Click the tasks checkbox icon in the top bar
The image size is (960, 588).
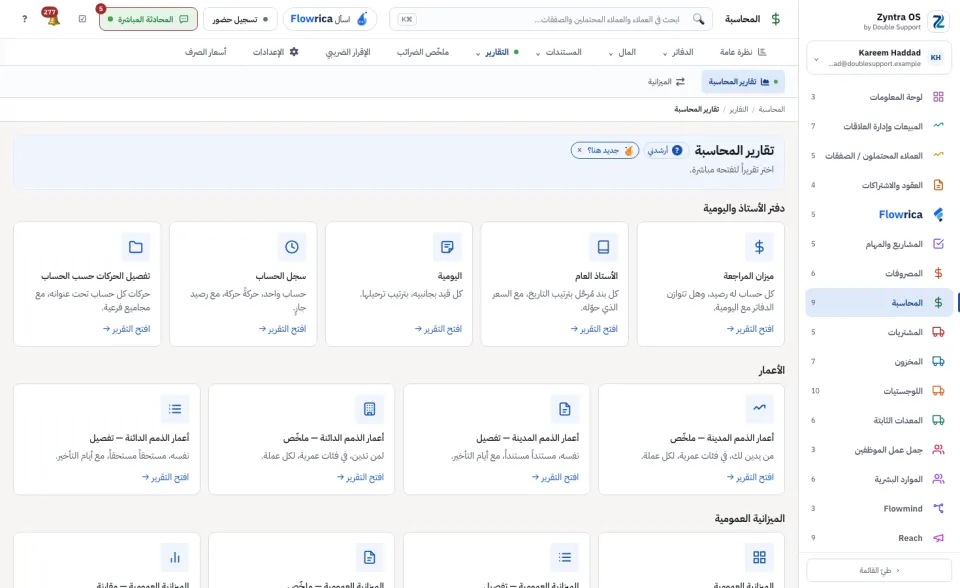83,19
